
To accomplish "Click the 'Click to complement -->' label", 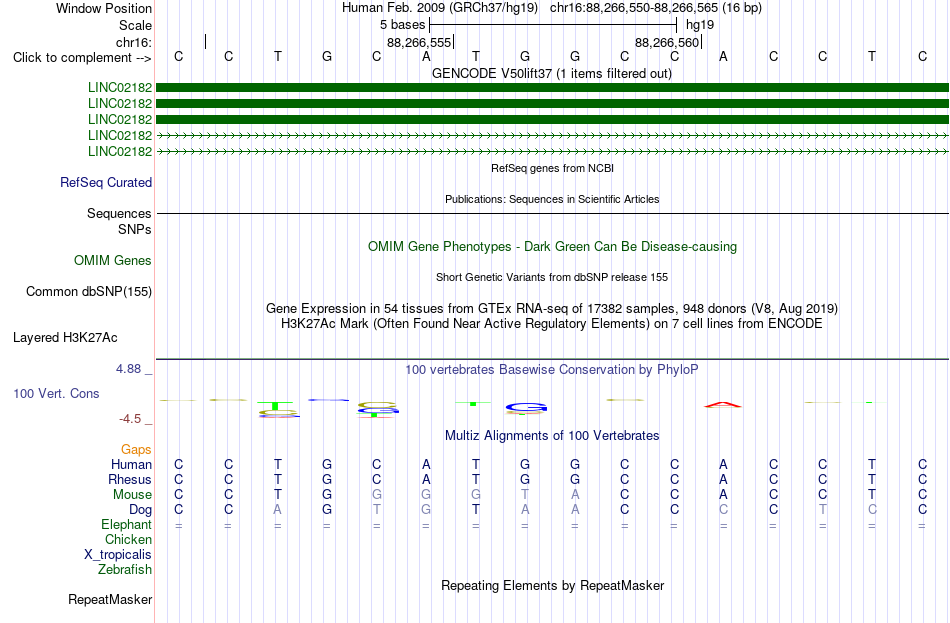I will click(82, 58).
